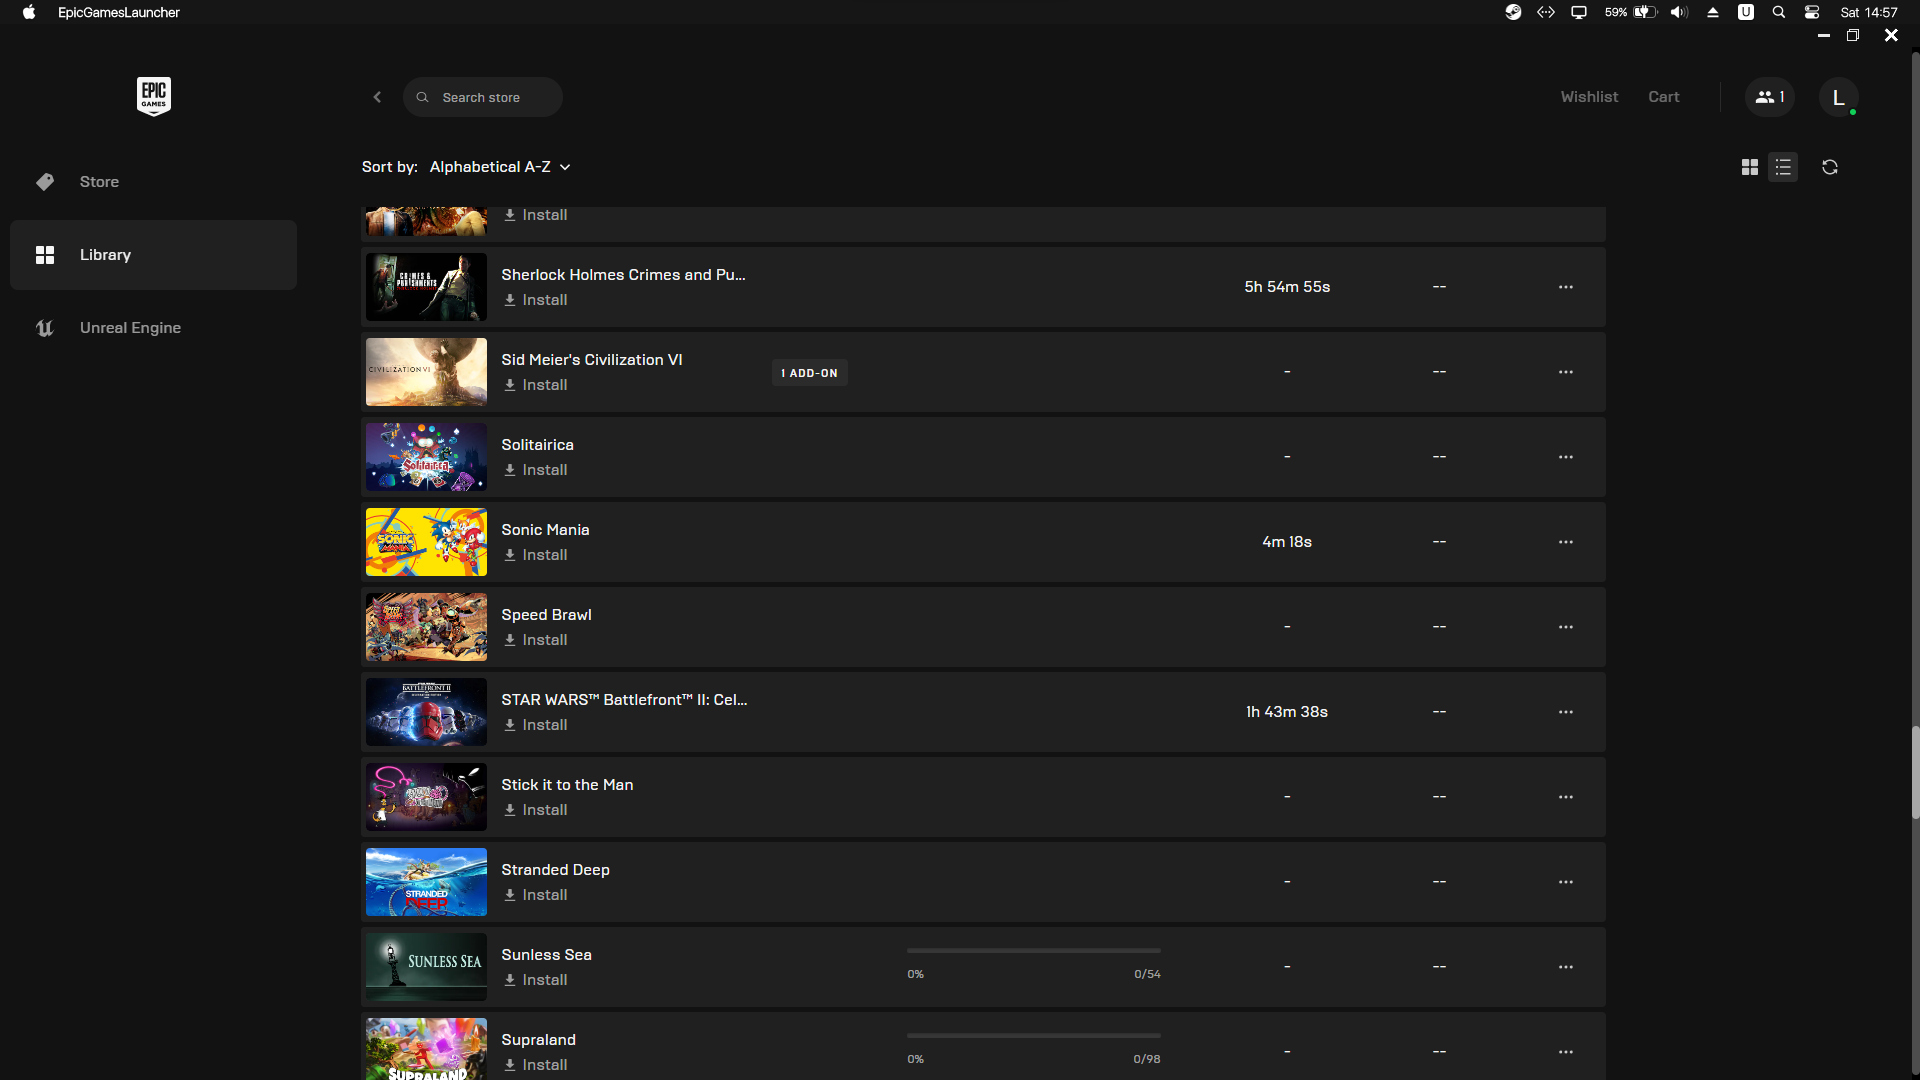This screenshot has width=1920, height=1080.
Task: Open the Store section
Action: click(x=99, y=182)
